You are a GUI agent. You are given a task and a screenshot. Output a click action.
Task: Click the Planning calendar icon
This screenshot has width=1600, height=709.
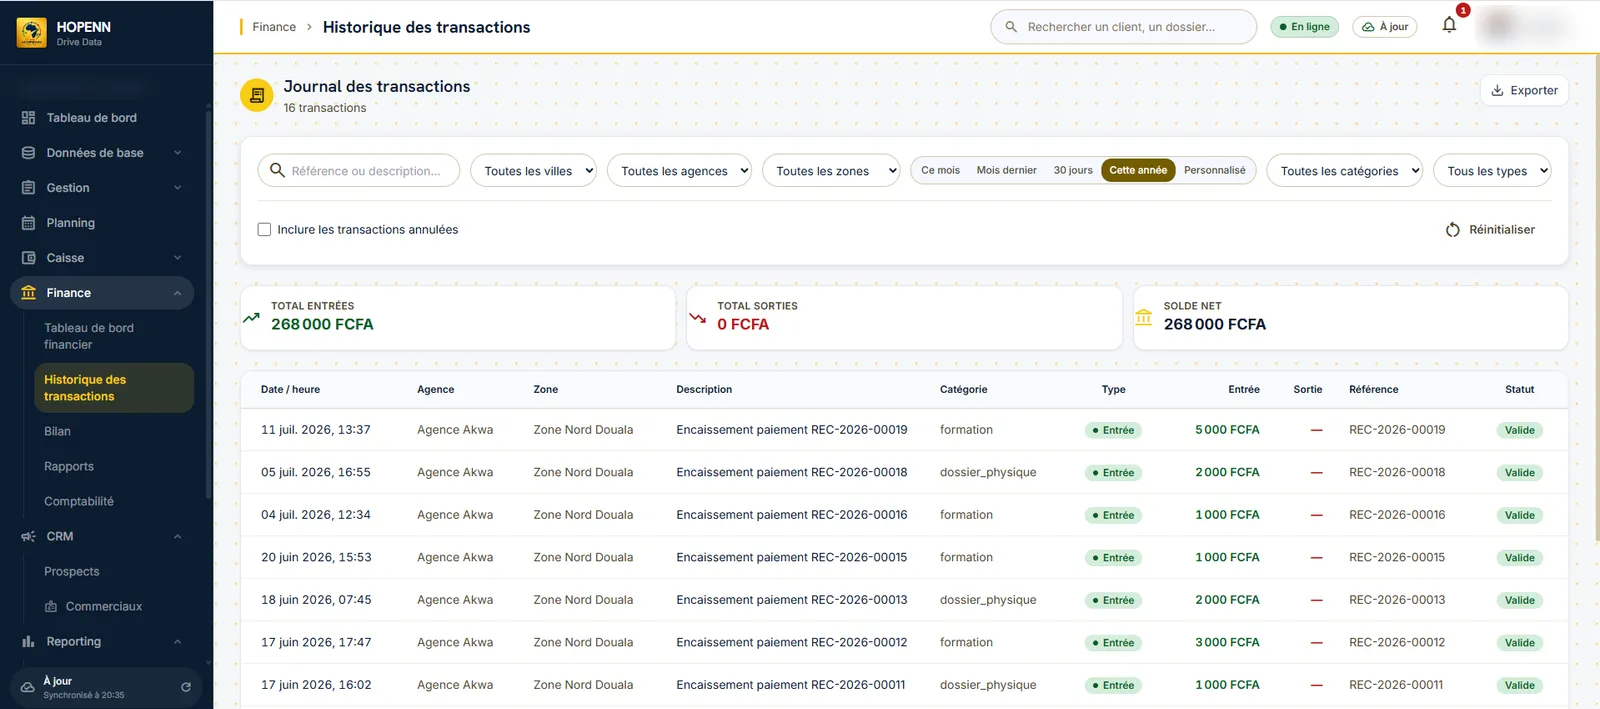point(28,223)
